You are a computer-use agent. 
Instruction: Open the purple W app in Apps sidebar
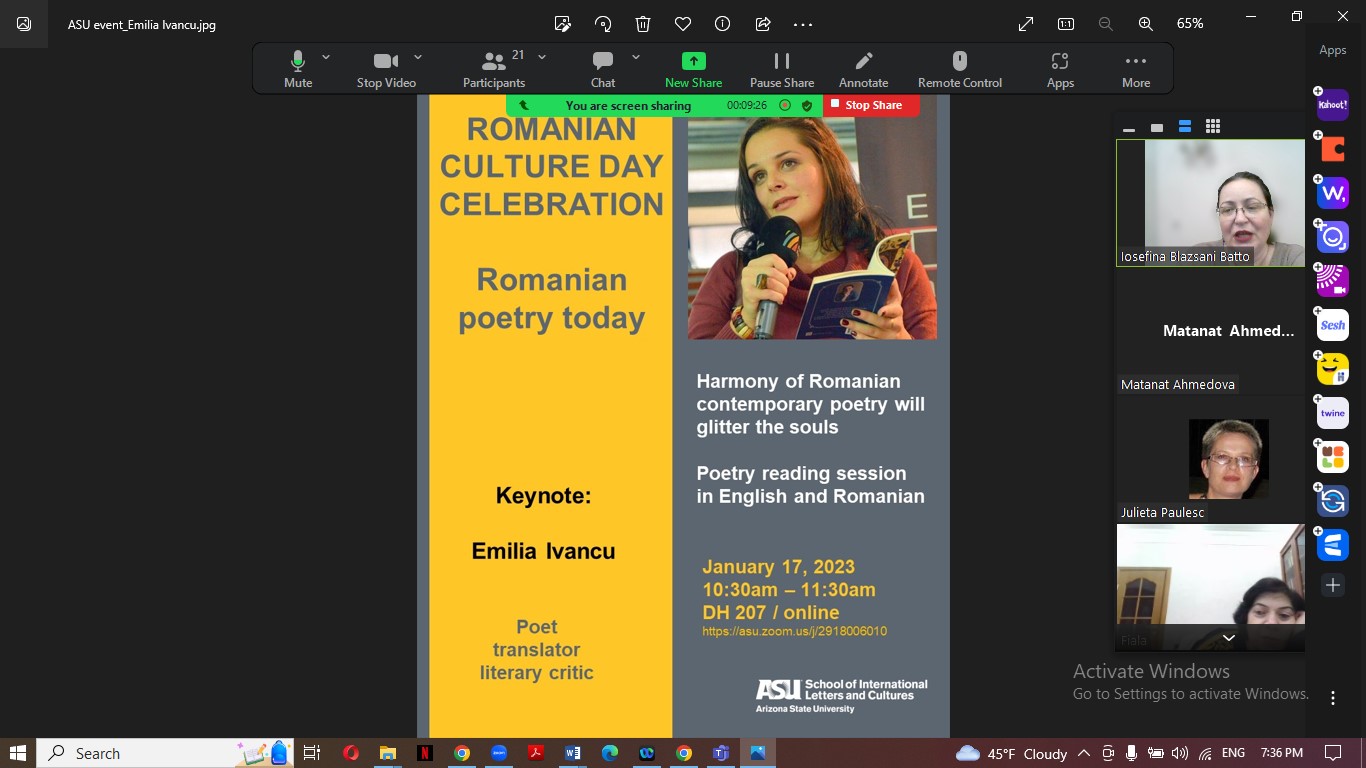1332,193
